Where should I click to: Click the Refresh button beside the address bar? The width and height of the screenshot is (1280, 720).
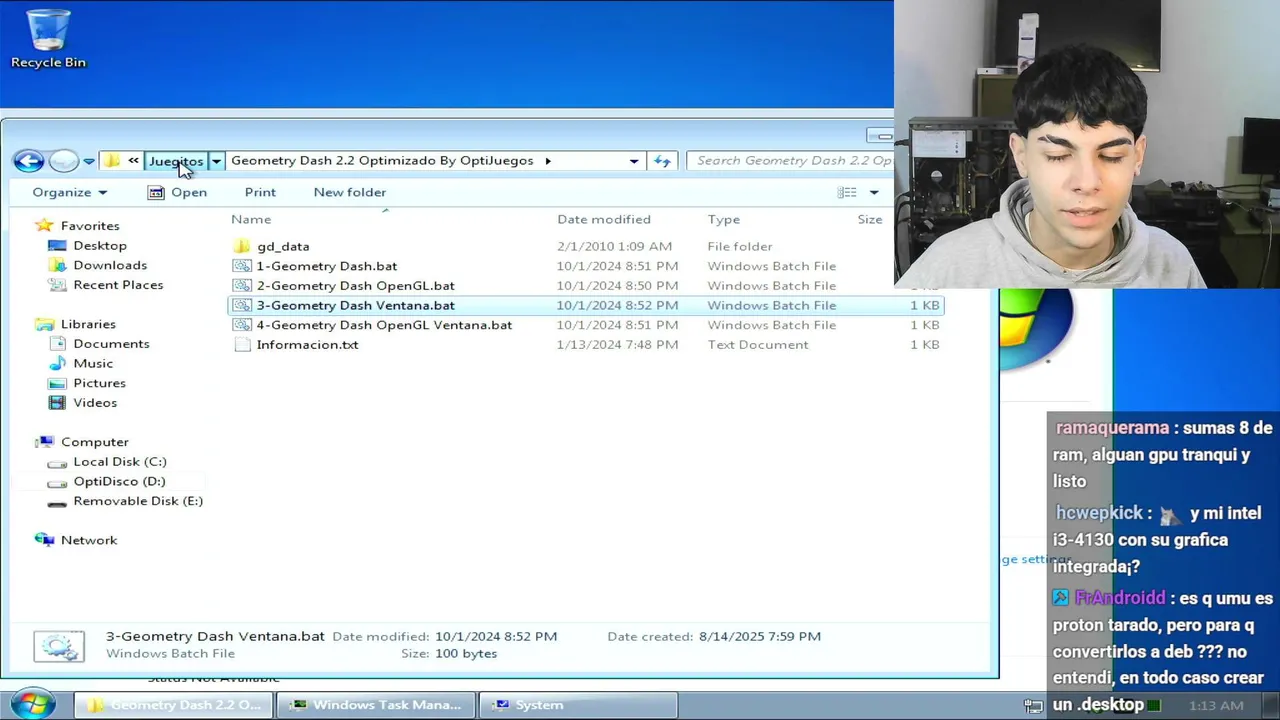(x=662, y=161)
